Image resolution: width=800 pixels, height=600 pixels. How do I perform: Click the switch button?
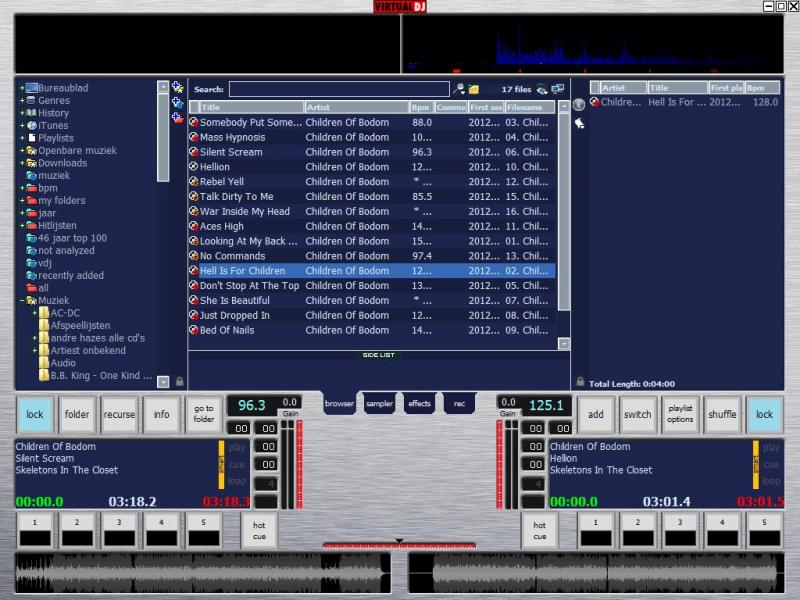pyautogui.click(x=637, y=414)
